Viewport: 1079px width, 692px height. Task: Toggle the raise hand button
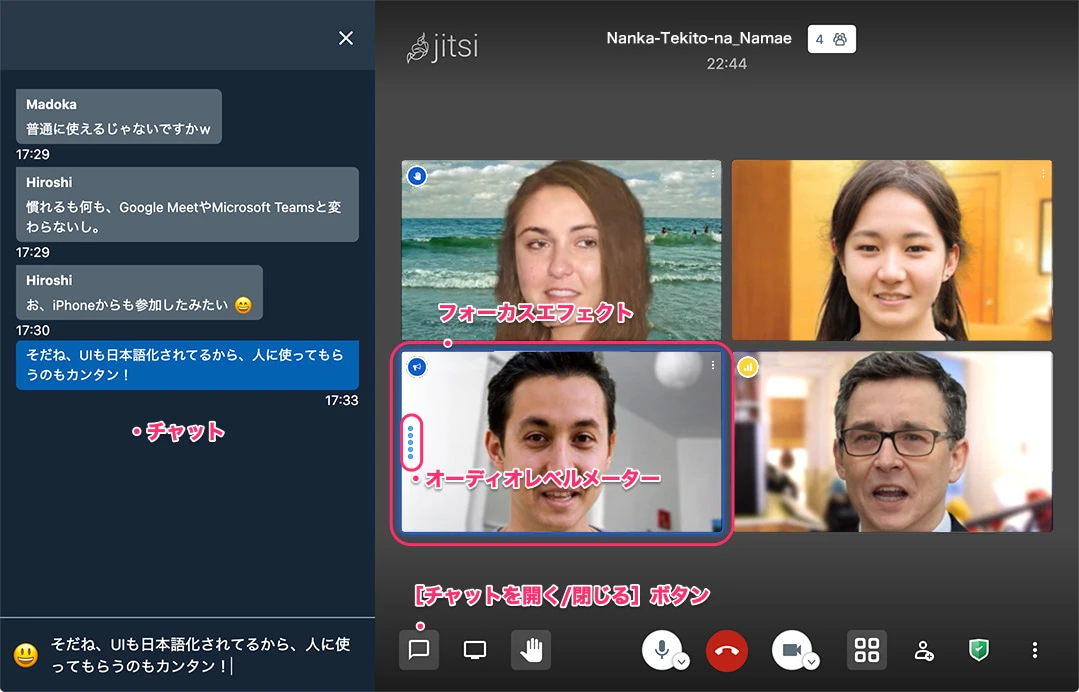pyautogui.click(x=531, y=650)
